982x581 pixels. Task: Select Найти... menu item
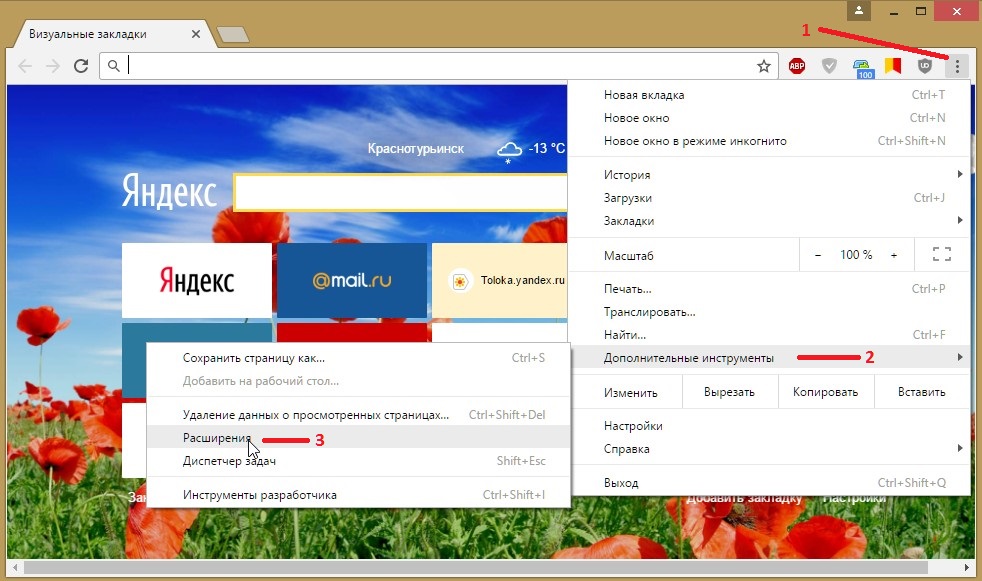point(769,334)
